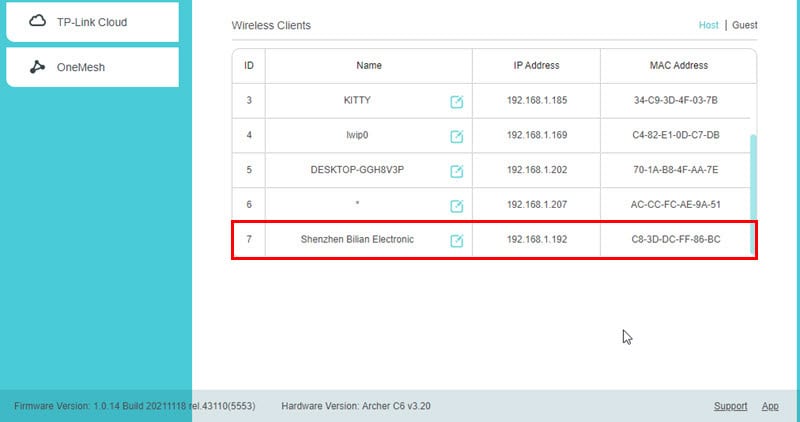Switch to Host wireless clients
Screen dimensions: 800x422
tap(708, 25)
